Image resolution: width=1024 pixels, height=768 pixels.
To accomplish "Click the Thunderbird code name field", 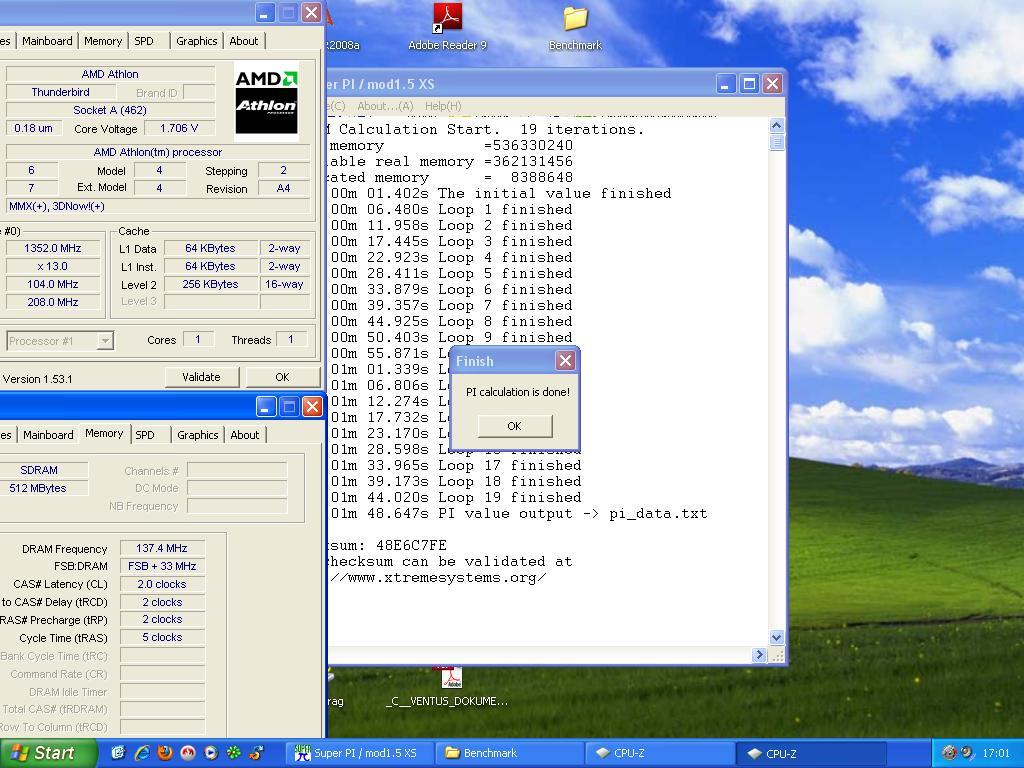I will 61,92.
